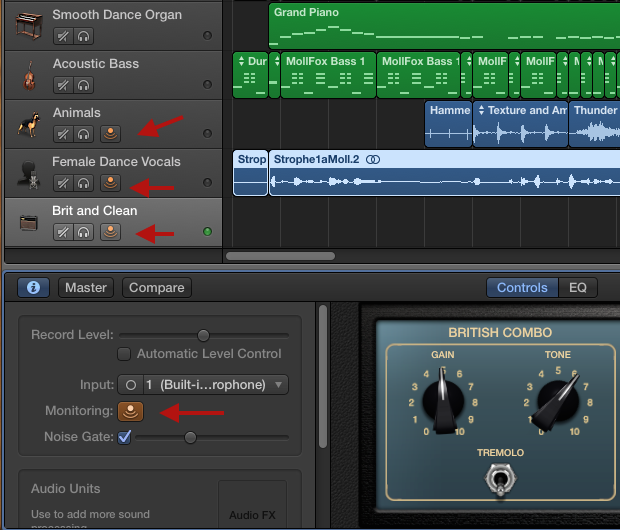620x530 pixels.
Task: Click the horizontal timeline scrollbar
Action: 280,256
